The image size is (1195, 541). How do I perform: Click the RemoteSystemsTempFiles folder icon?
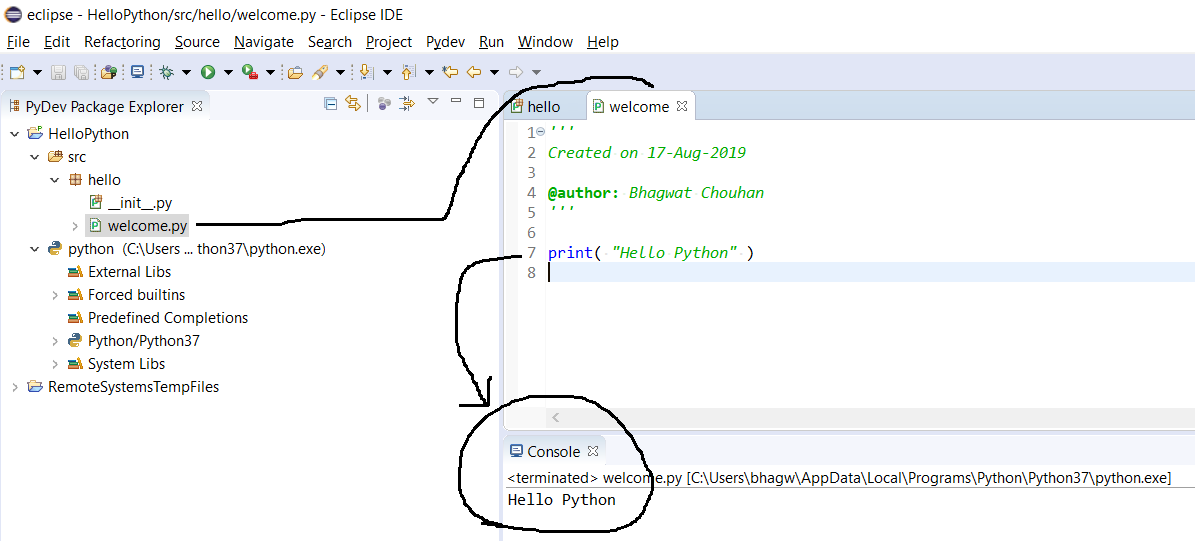coord(35,387)
